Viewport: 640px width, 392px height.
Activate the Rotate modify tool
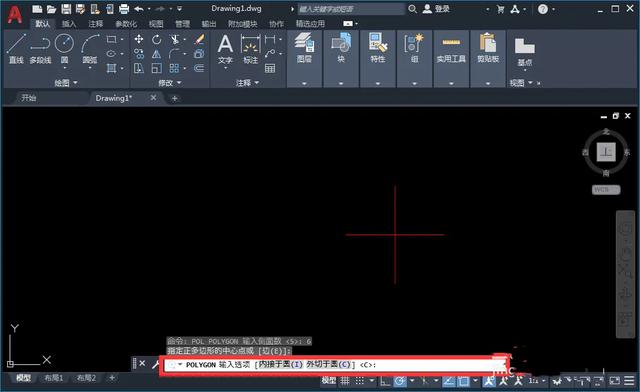point(156,39)
